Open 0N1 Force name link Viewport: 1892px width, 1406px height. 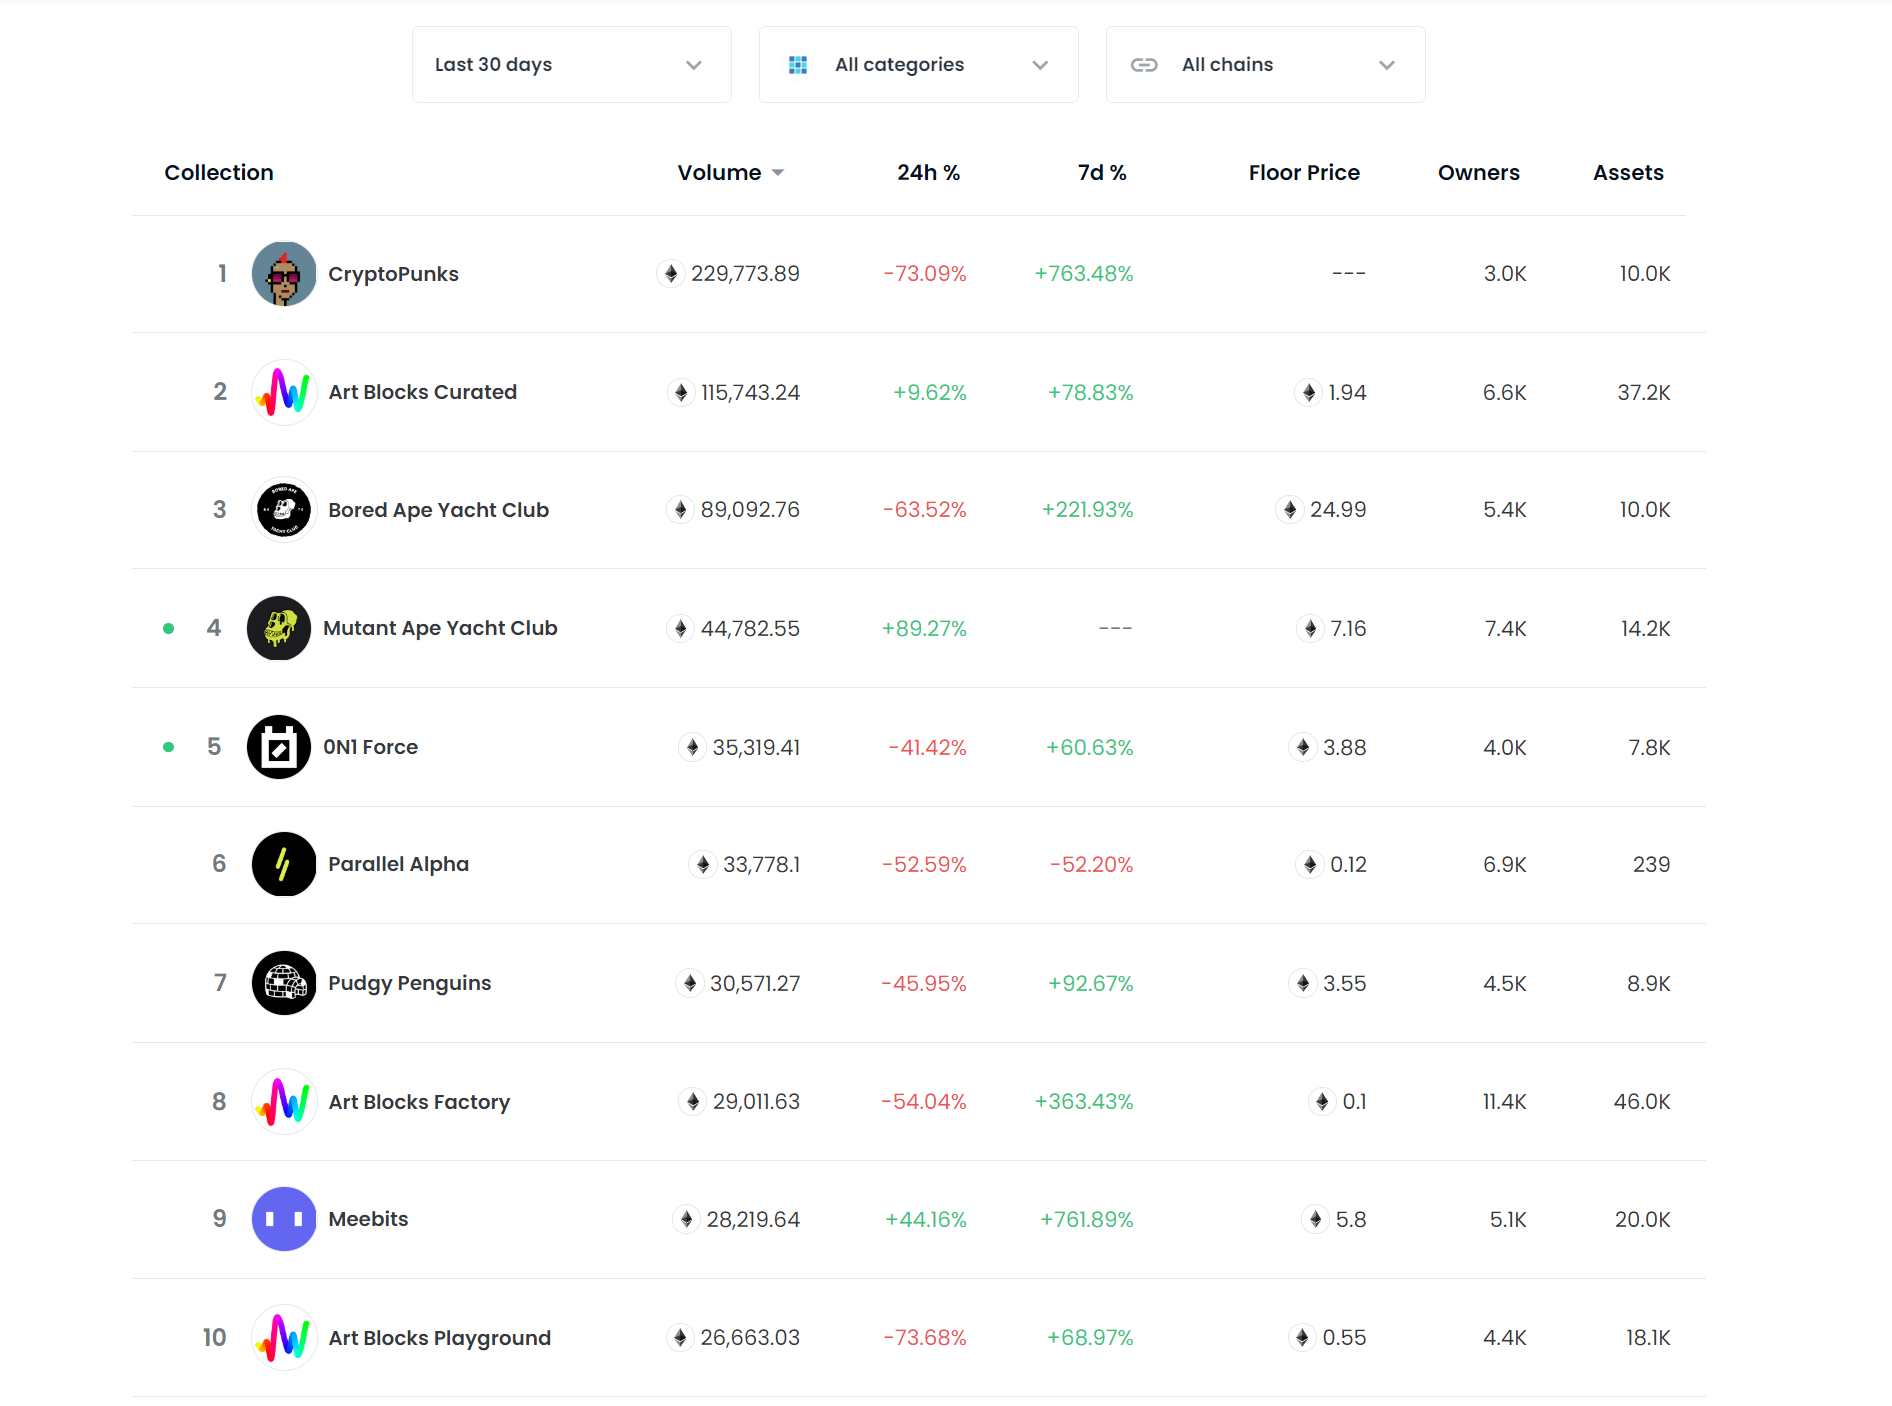point(370,747)
